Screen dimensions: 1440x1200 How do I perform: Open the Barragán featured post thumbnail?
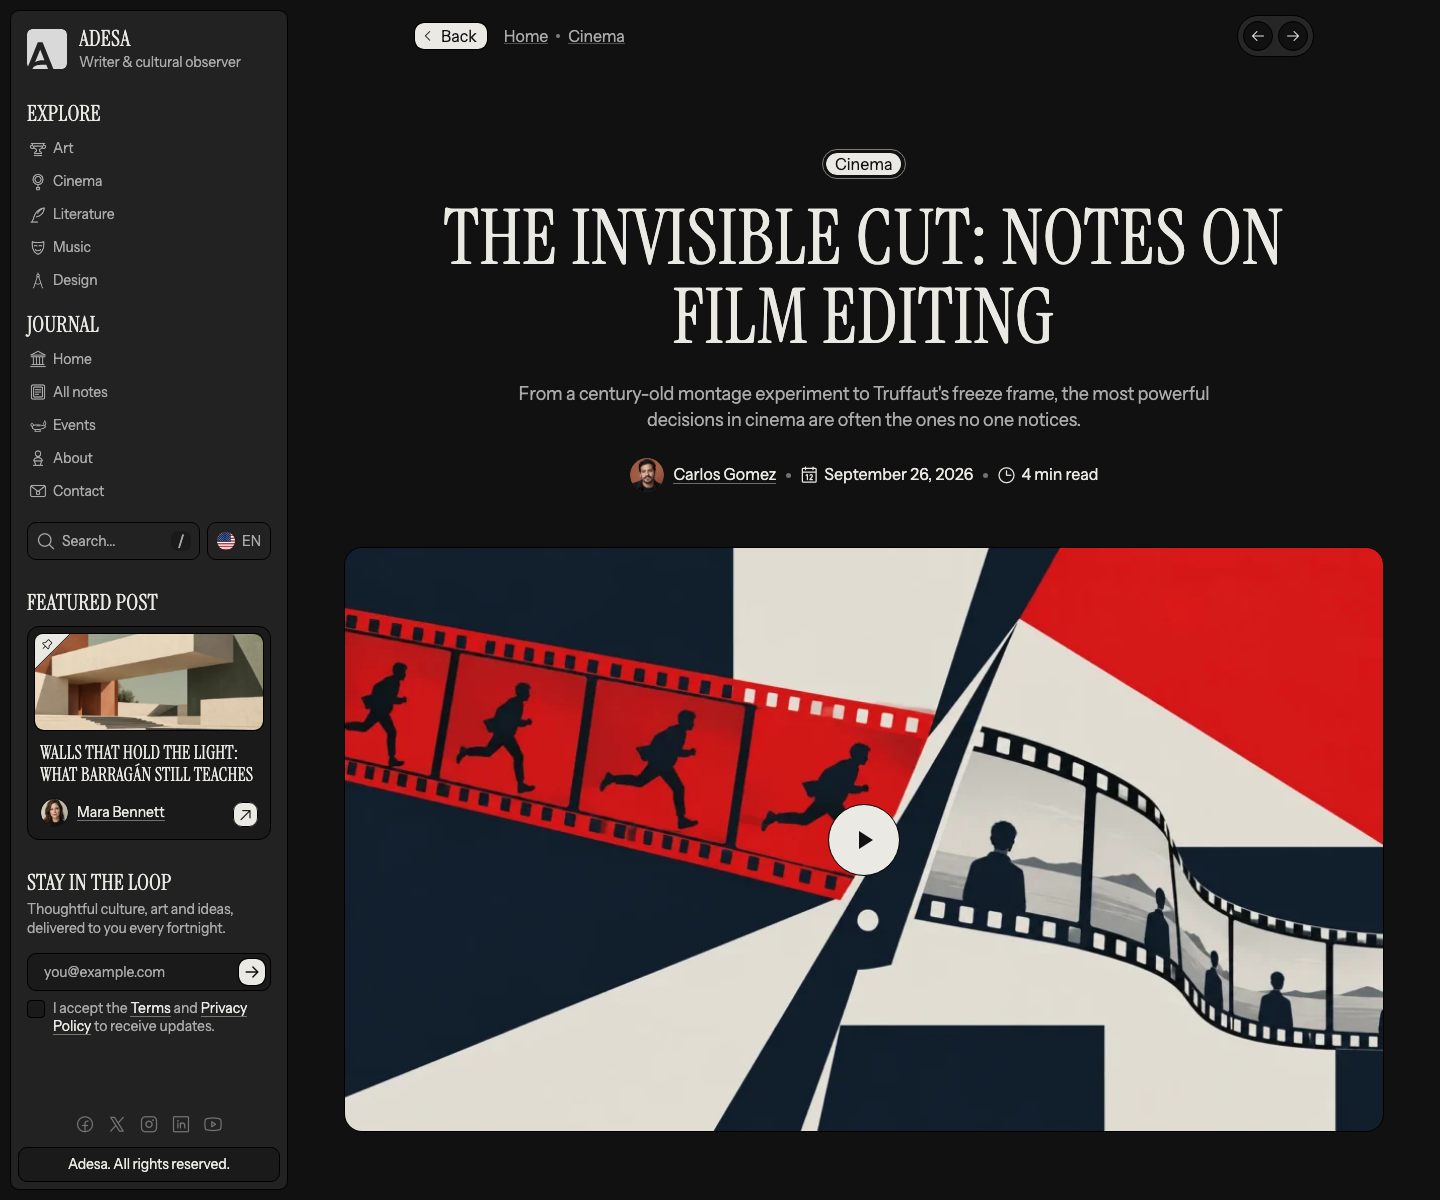(149, 682)
